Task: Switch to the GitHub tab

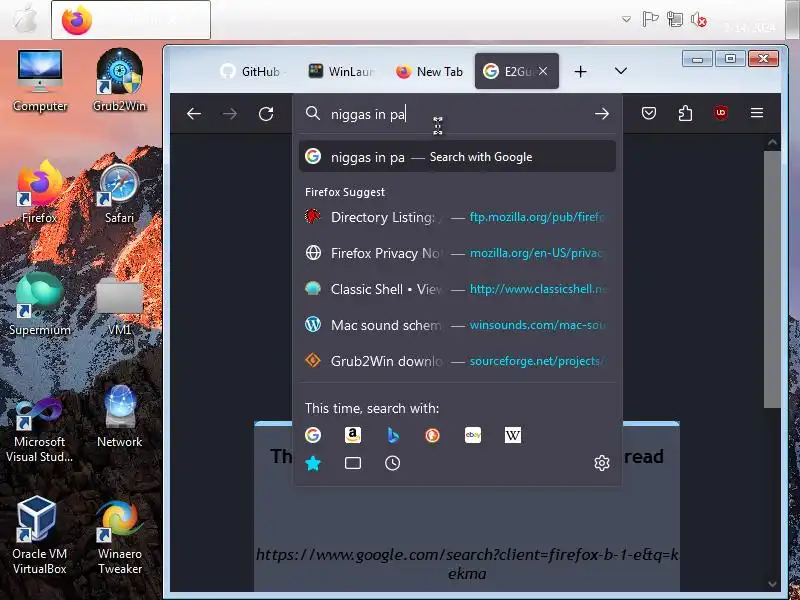Action: (x=251, y=71)
